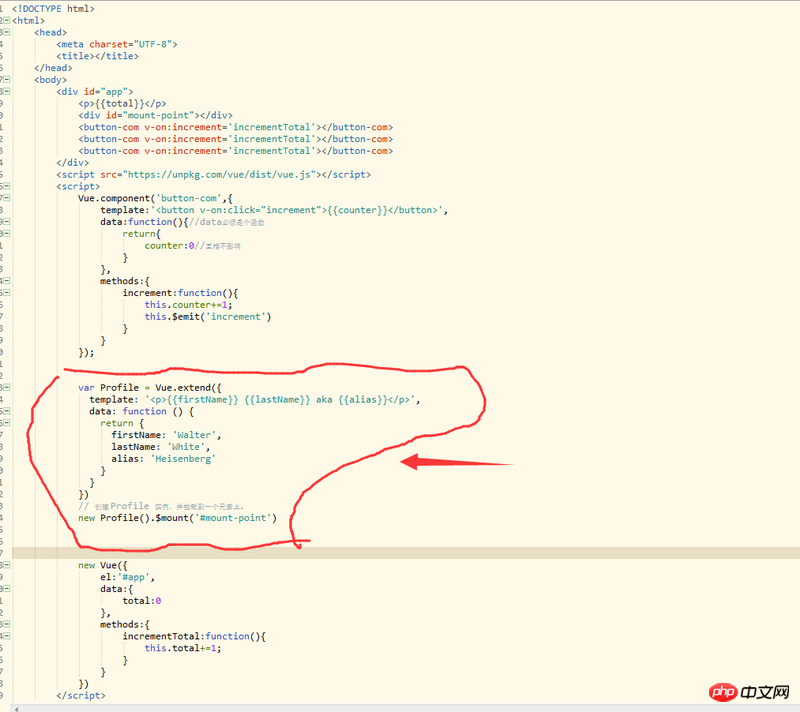
Task: Click the this.$emit('increment') line
Action: coord(208,317)
